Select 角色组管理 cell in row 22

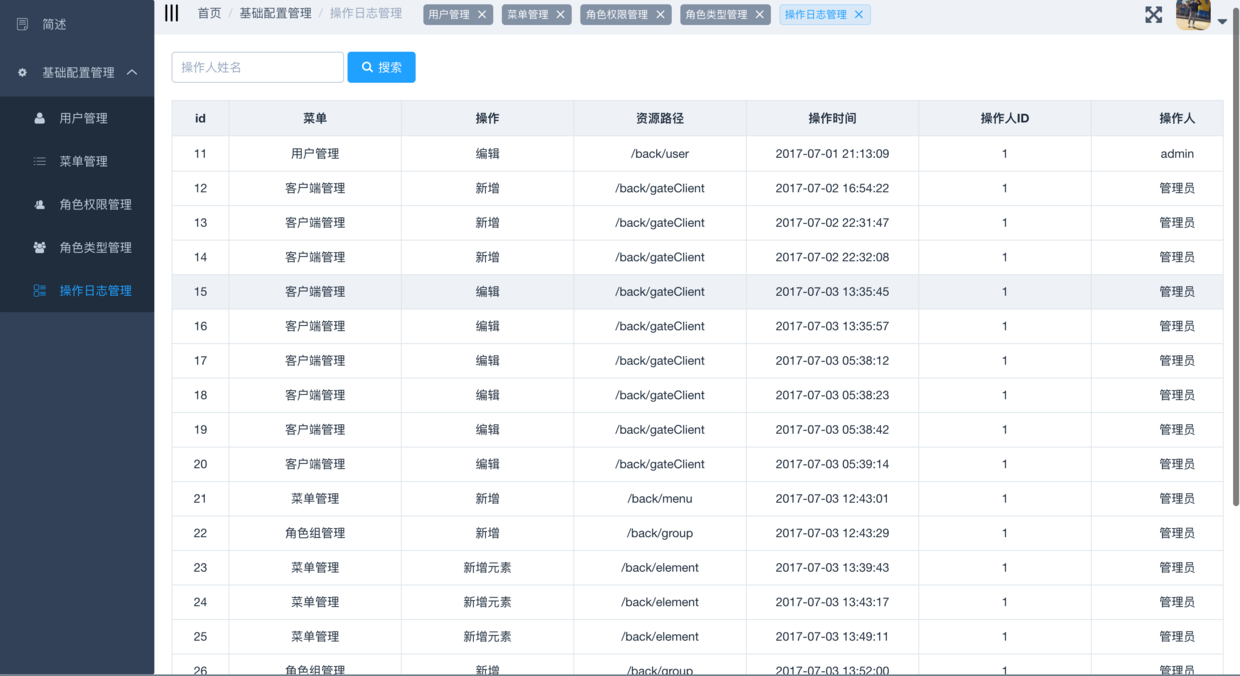(x=315, y=533)
